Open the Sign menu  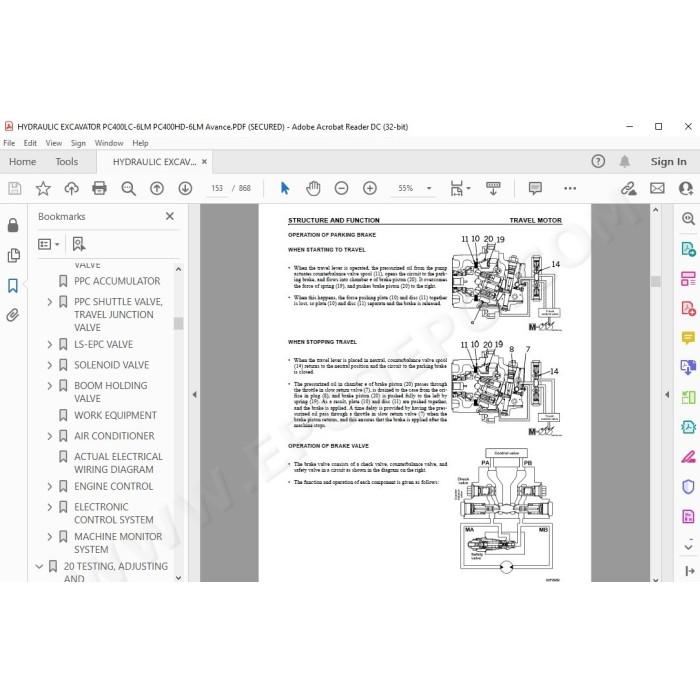pyautogui.click(x=78, y=143)
